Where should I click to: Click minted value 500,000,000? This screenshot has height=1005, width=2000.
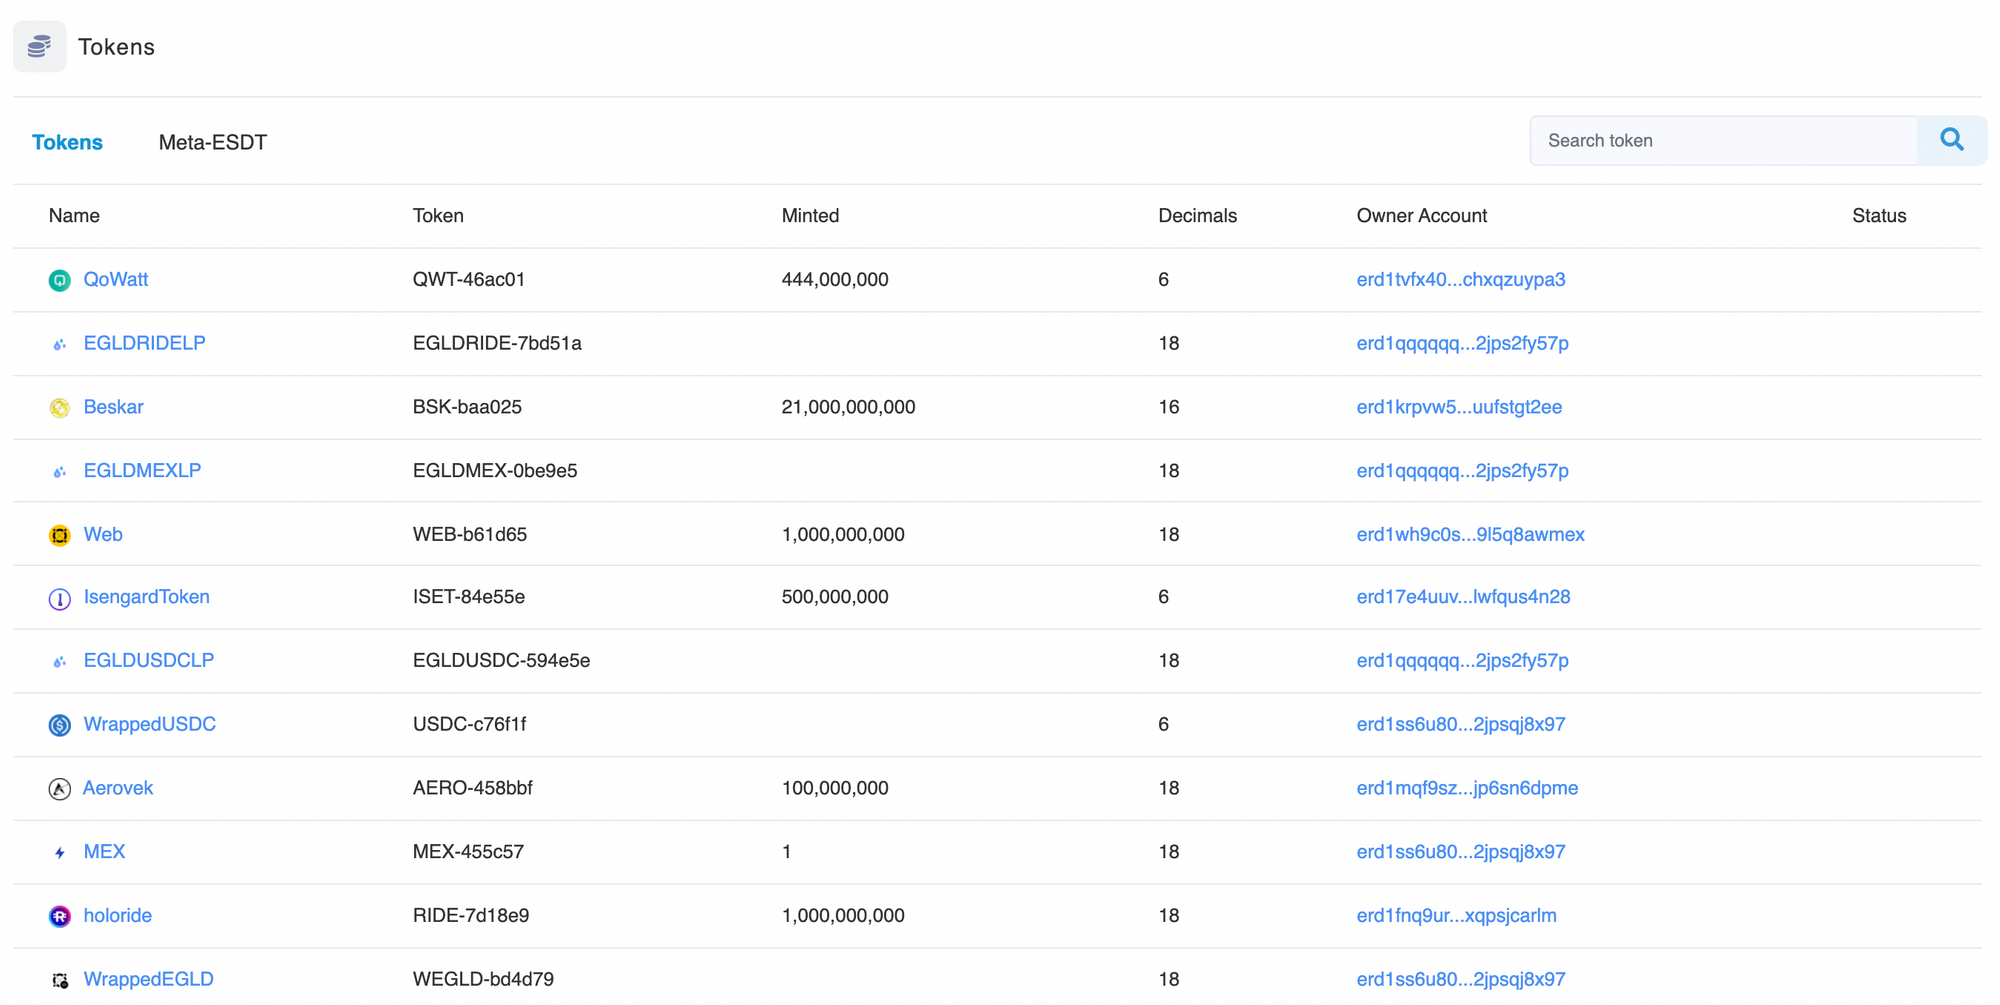tap(835, 597)
